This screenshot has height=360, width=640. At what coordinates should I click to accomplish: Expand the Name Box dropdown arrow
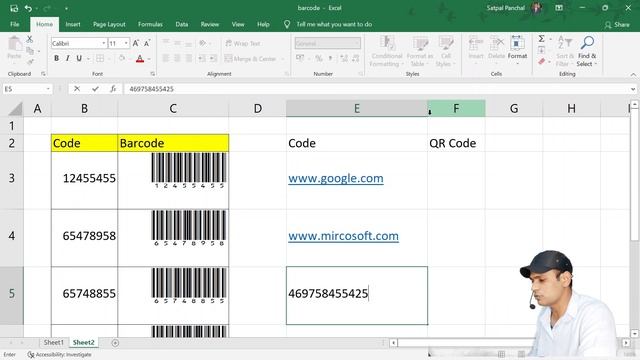pyautogui.click(x=48, y=89)
